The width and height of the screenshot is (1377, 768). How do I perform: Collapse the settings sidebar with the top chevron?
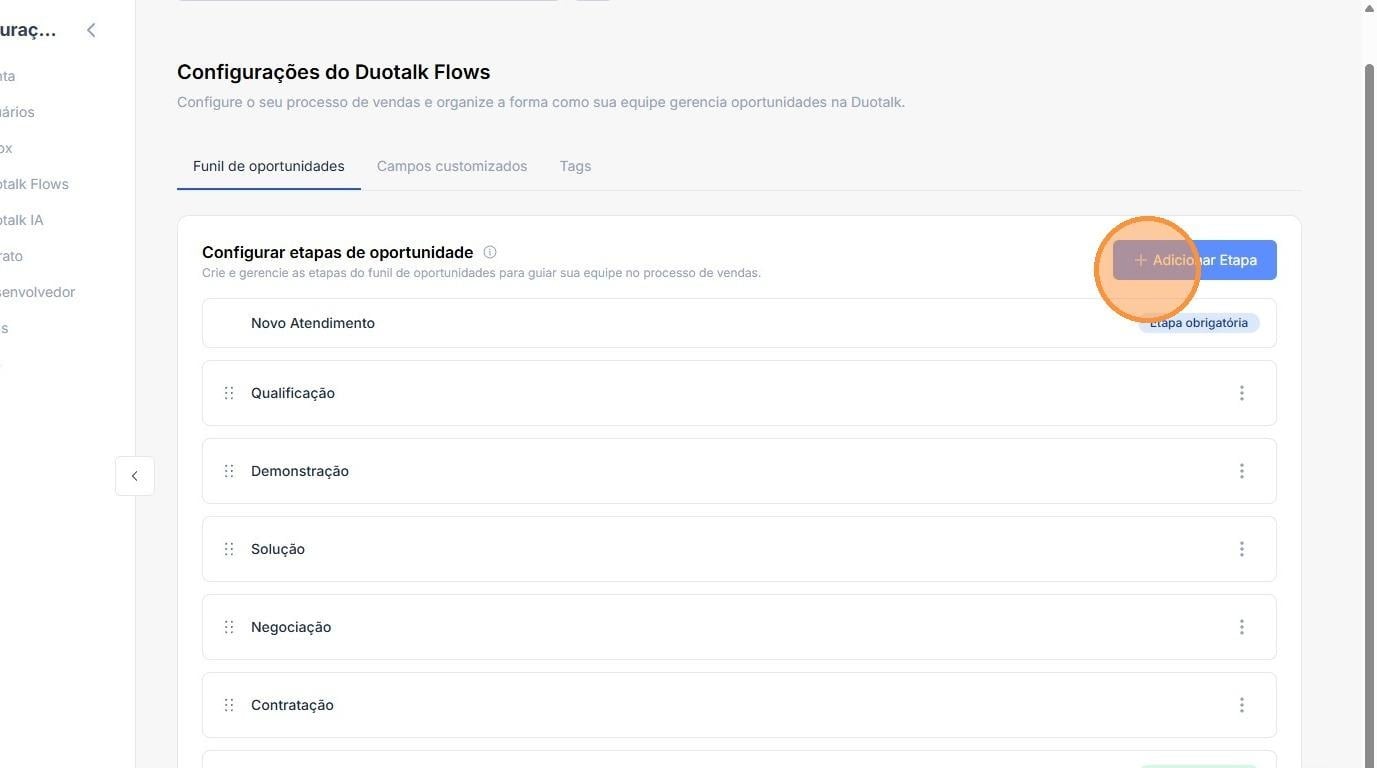91,30
